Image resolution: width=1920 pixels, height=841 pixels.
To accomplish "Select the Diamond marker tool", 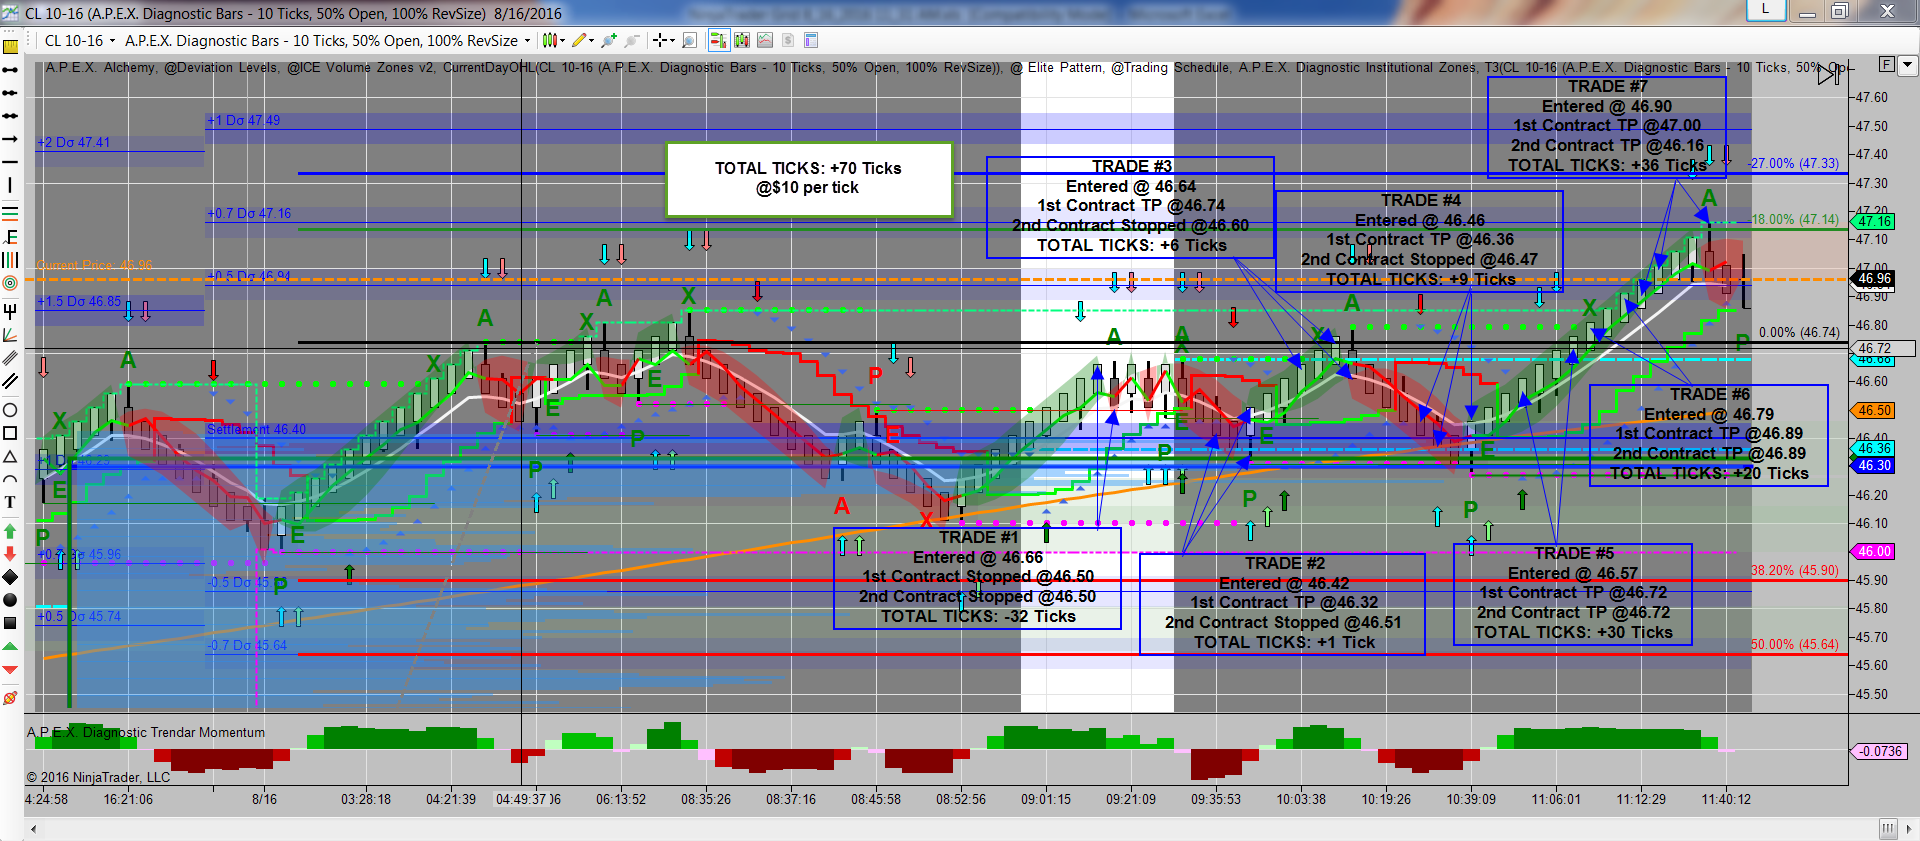I will (10, 577).
